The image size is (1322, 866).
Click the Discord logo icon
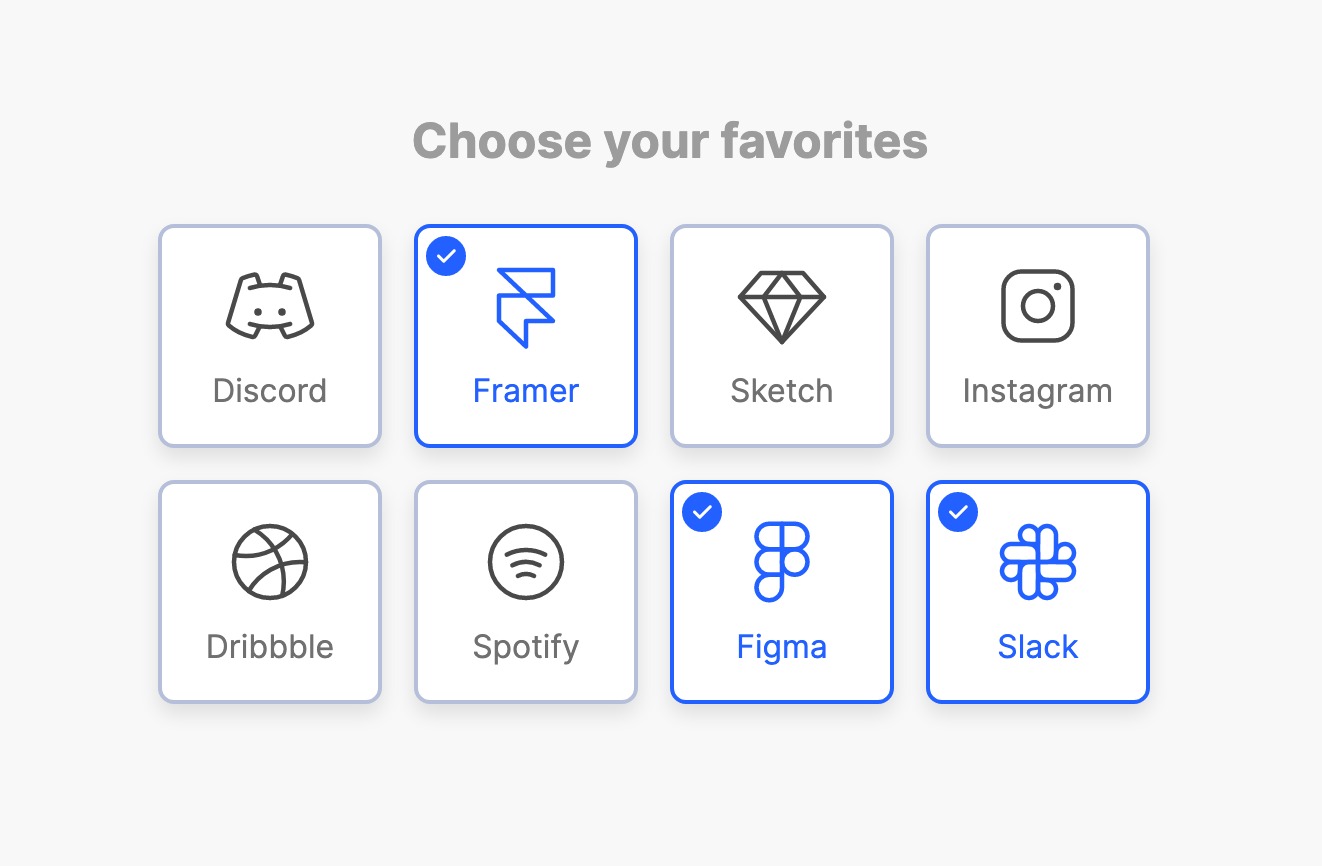point(270,305)
